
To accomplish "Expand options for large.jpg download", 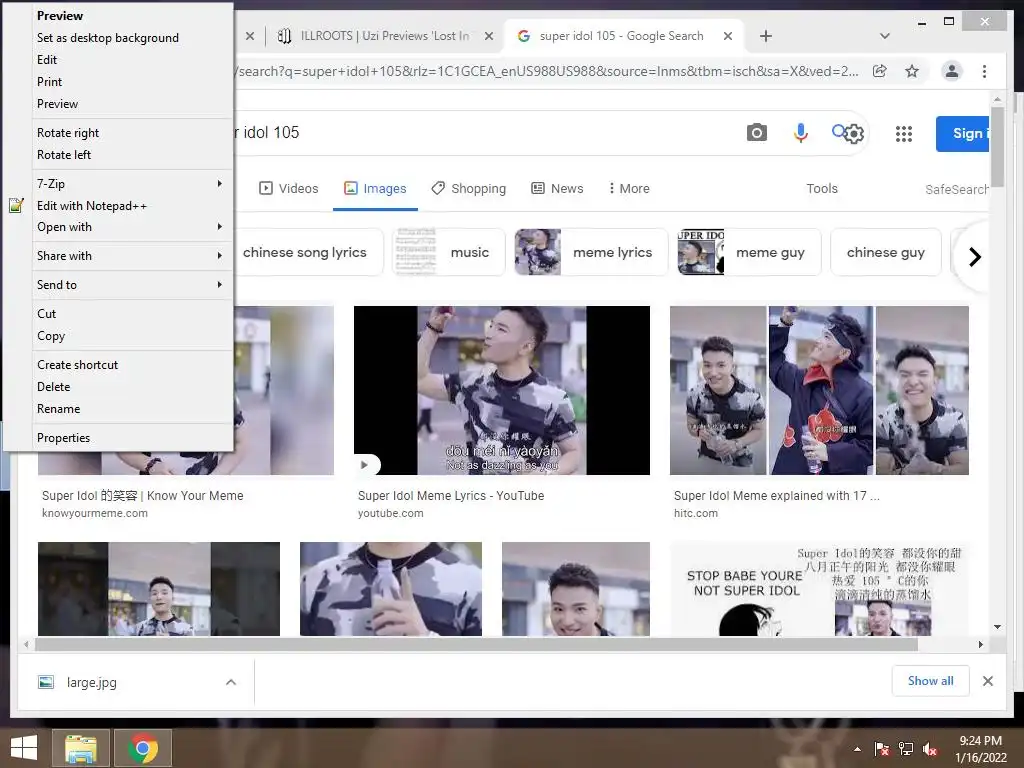I will coord(231,682).
